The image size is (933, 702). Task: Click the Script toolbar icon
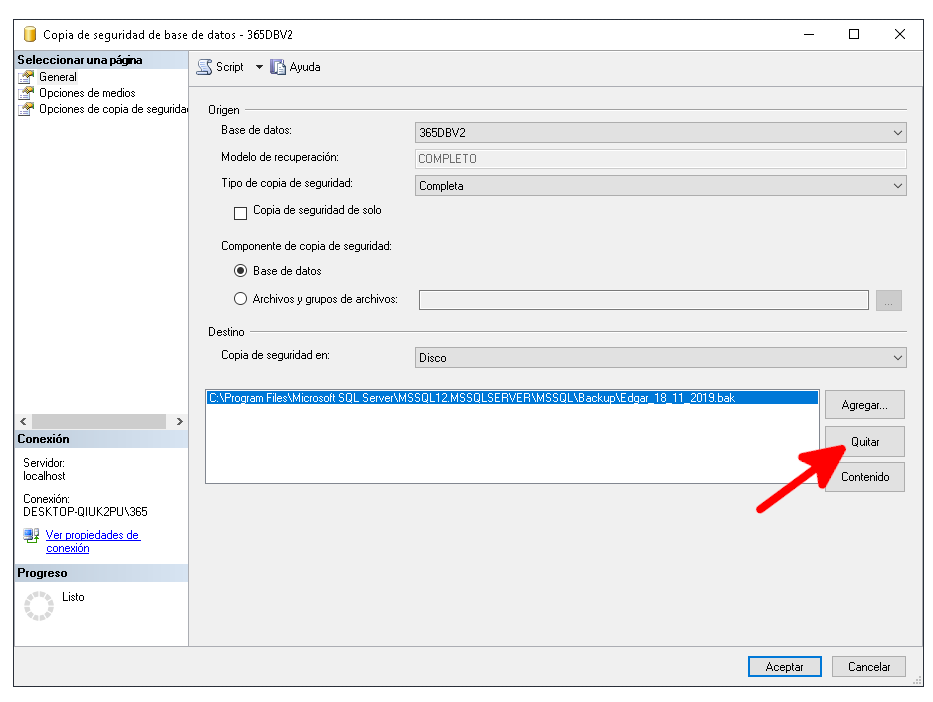point(204,67)
